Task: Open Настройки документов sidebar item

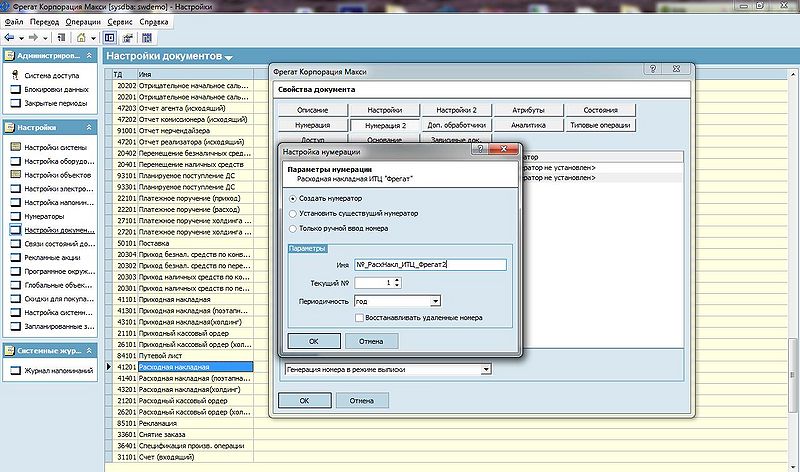Action: pos(59,230)
